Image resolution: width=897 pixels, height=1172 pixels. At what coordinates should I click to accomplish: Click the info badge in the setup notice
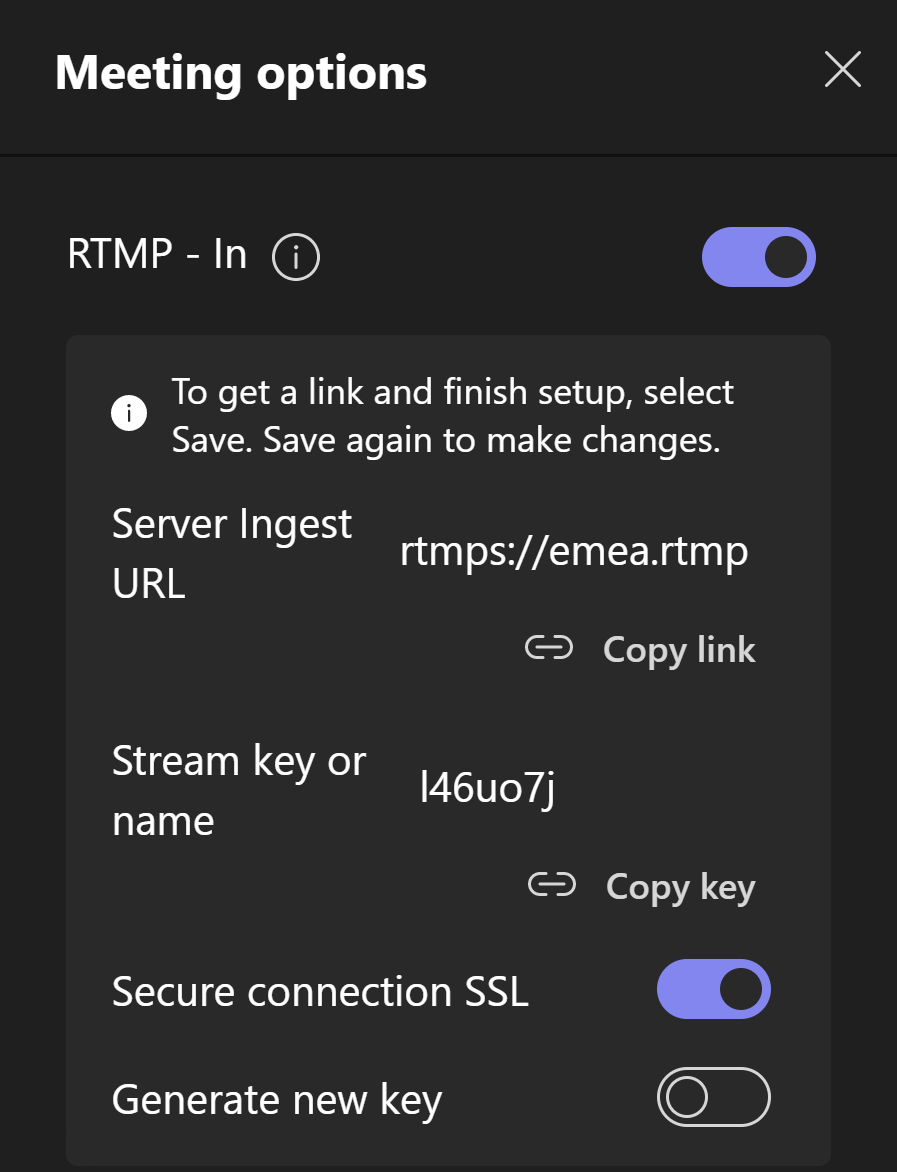[129, 412]
